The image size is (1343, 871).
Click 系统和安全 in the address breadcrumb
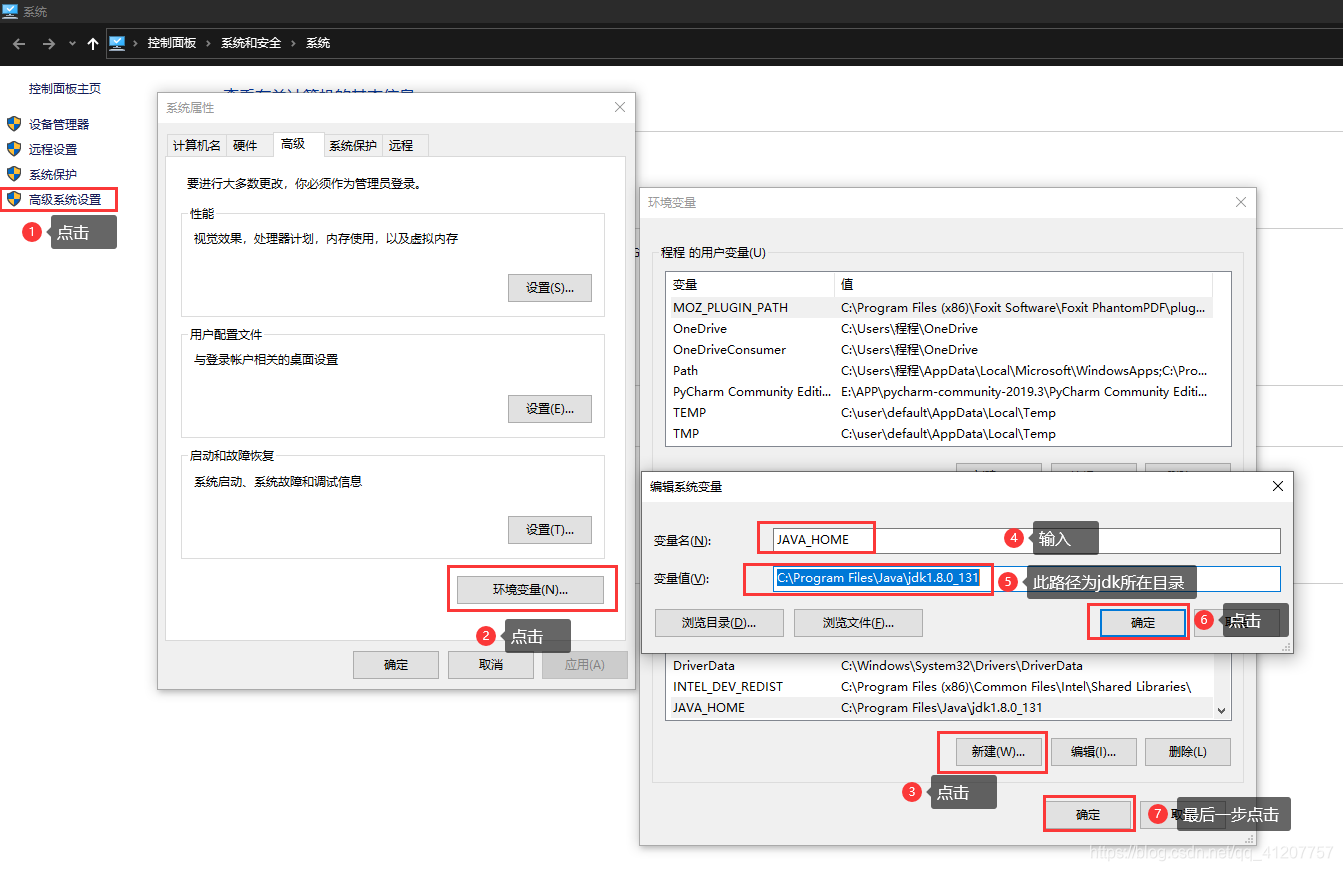[251, 43]
